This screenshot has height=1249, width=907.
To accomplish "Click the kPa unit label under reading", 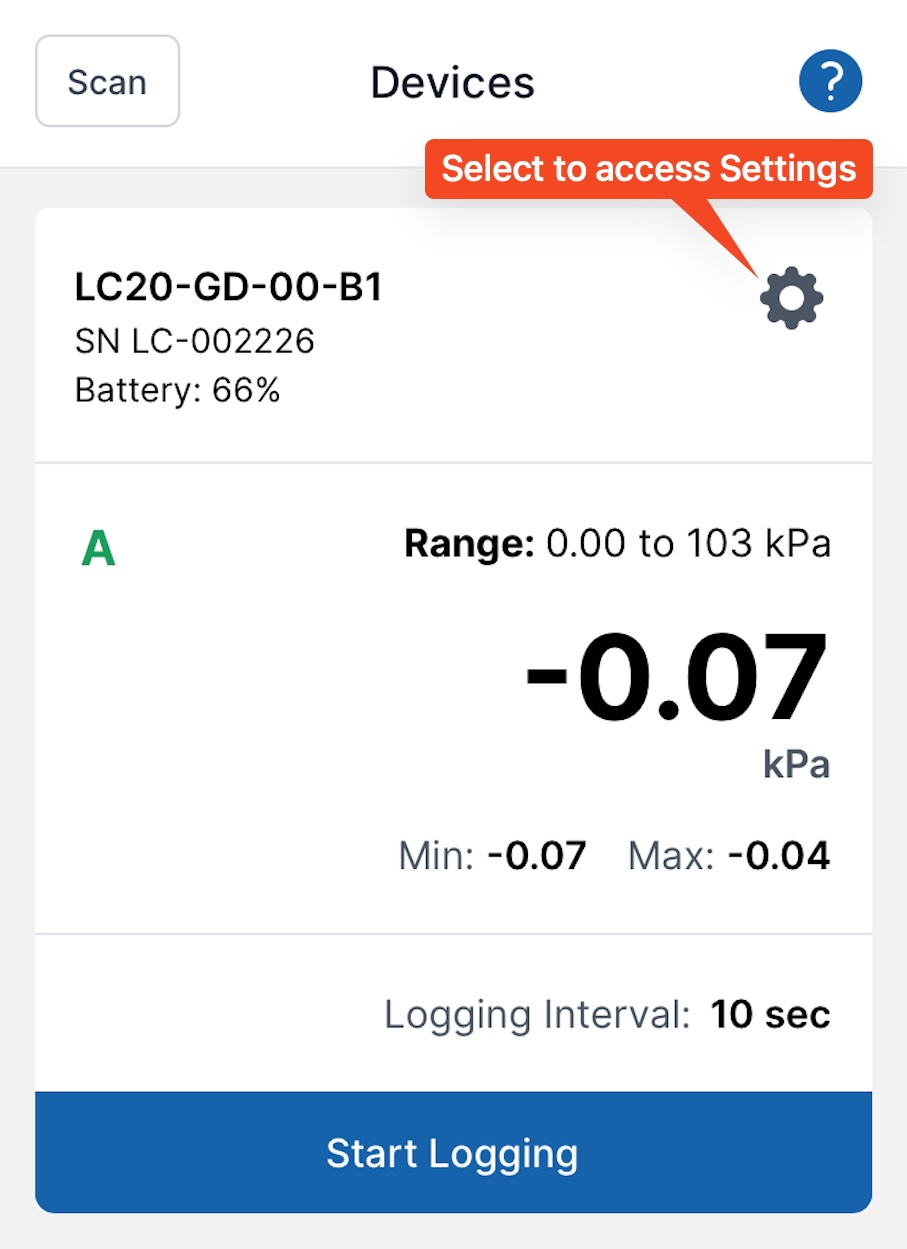I will point(797,765).
